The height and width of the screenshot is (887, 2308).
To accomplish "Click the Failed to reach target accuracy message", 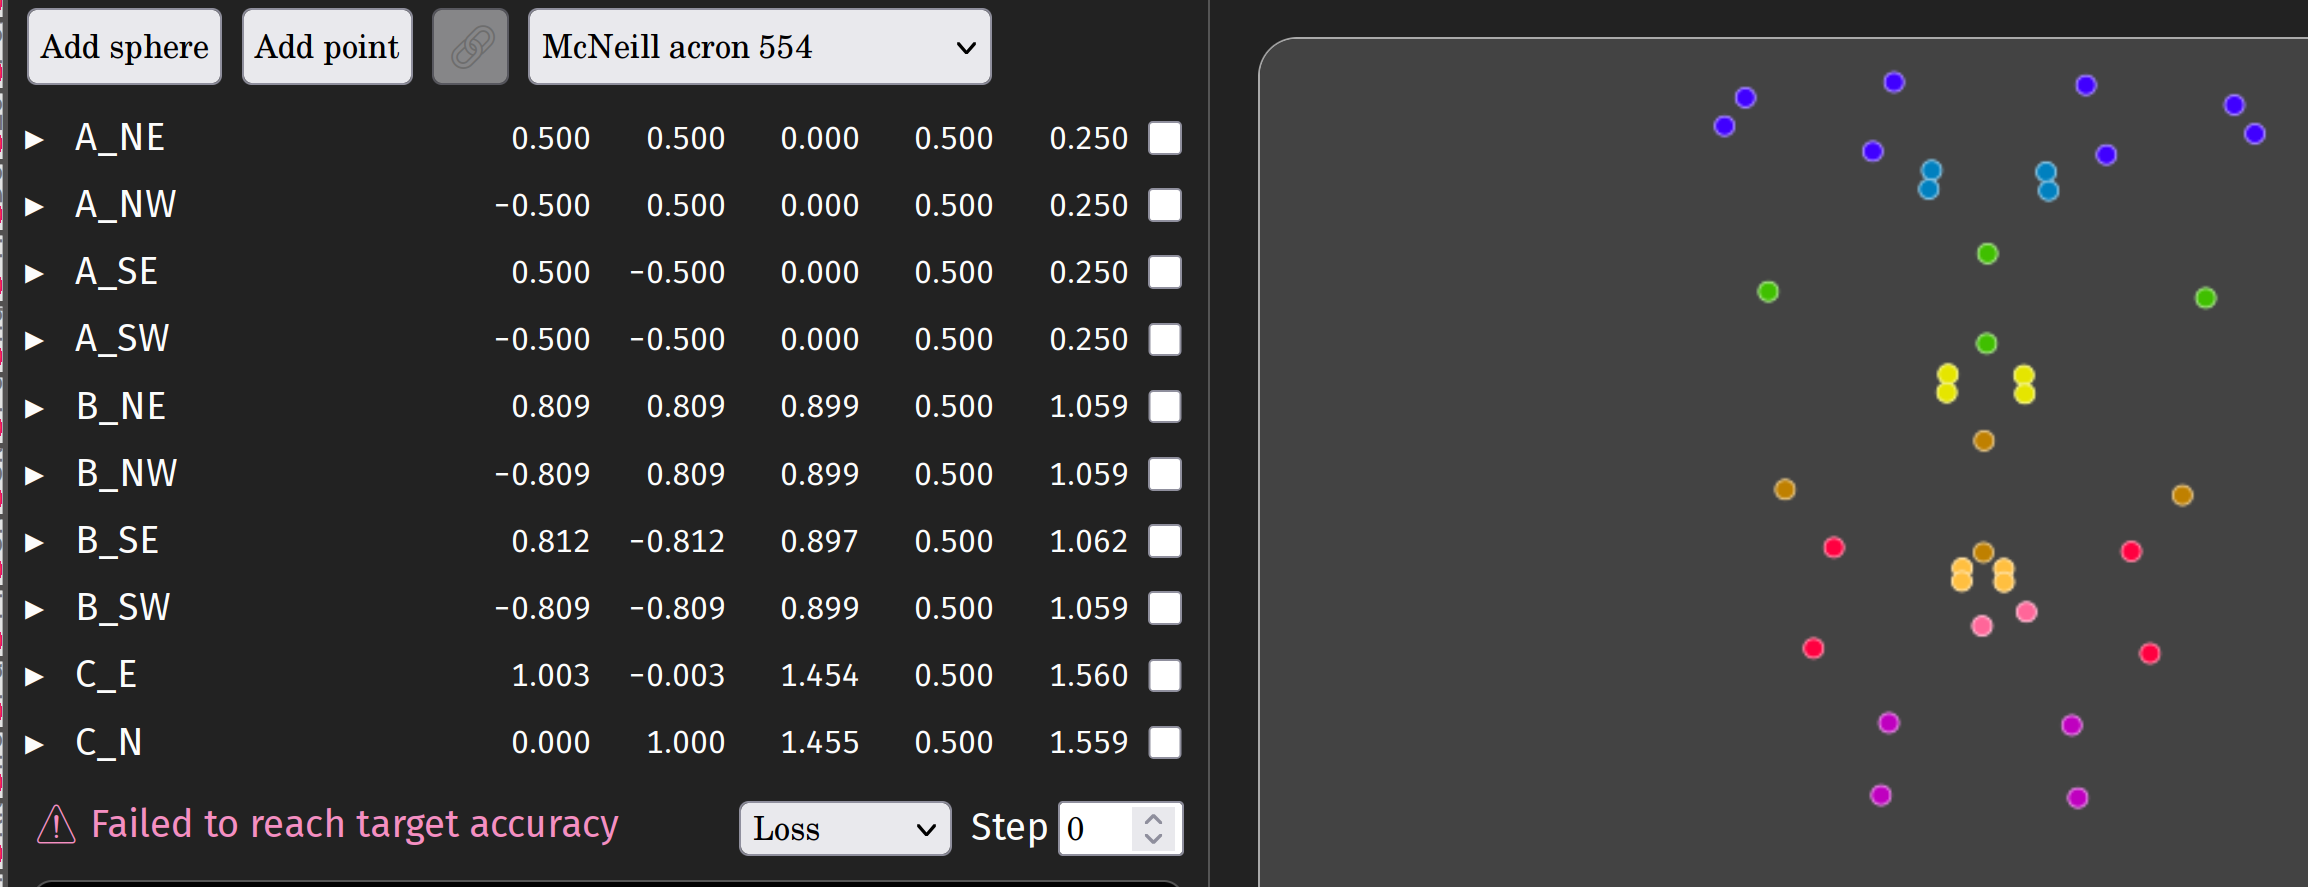I will pos(355,824).
